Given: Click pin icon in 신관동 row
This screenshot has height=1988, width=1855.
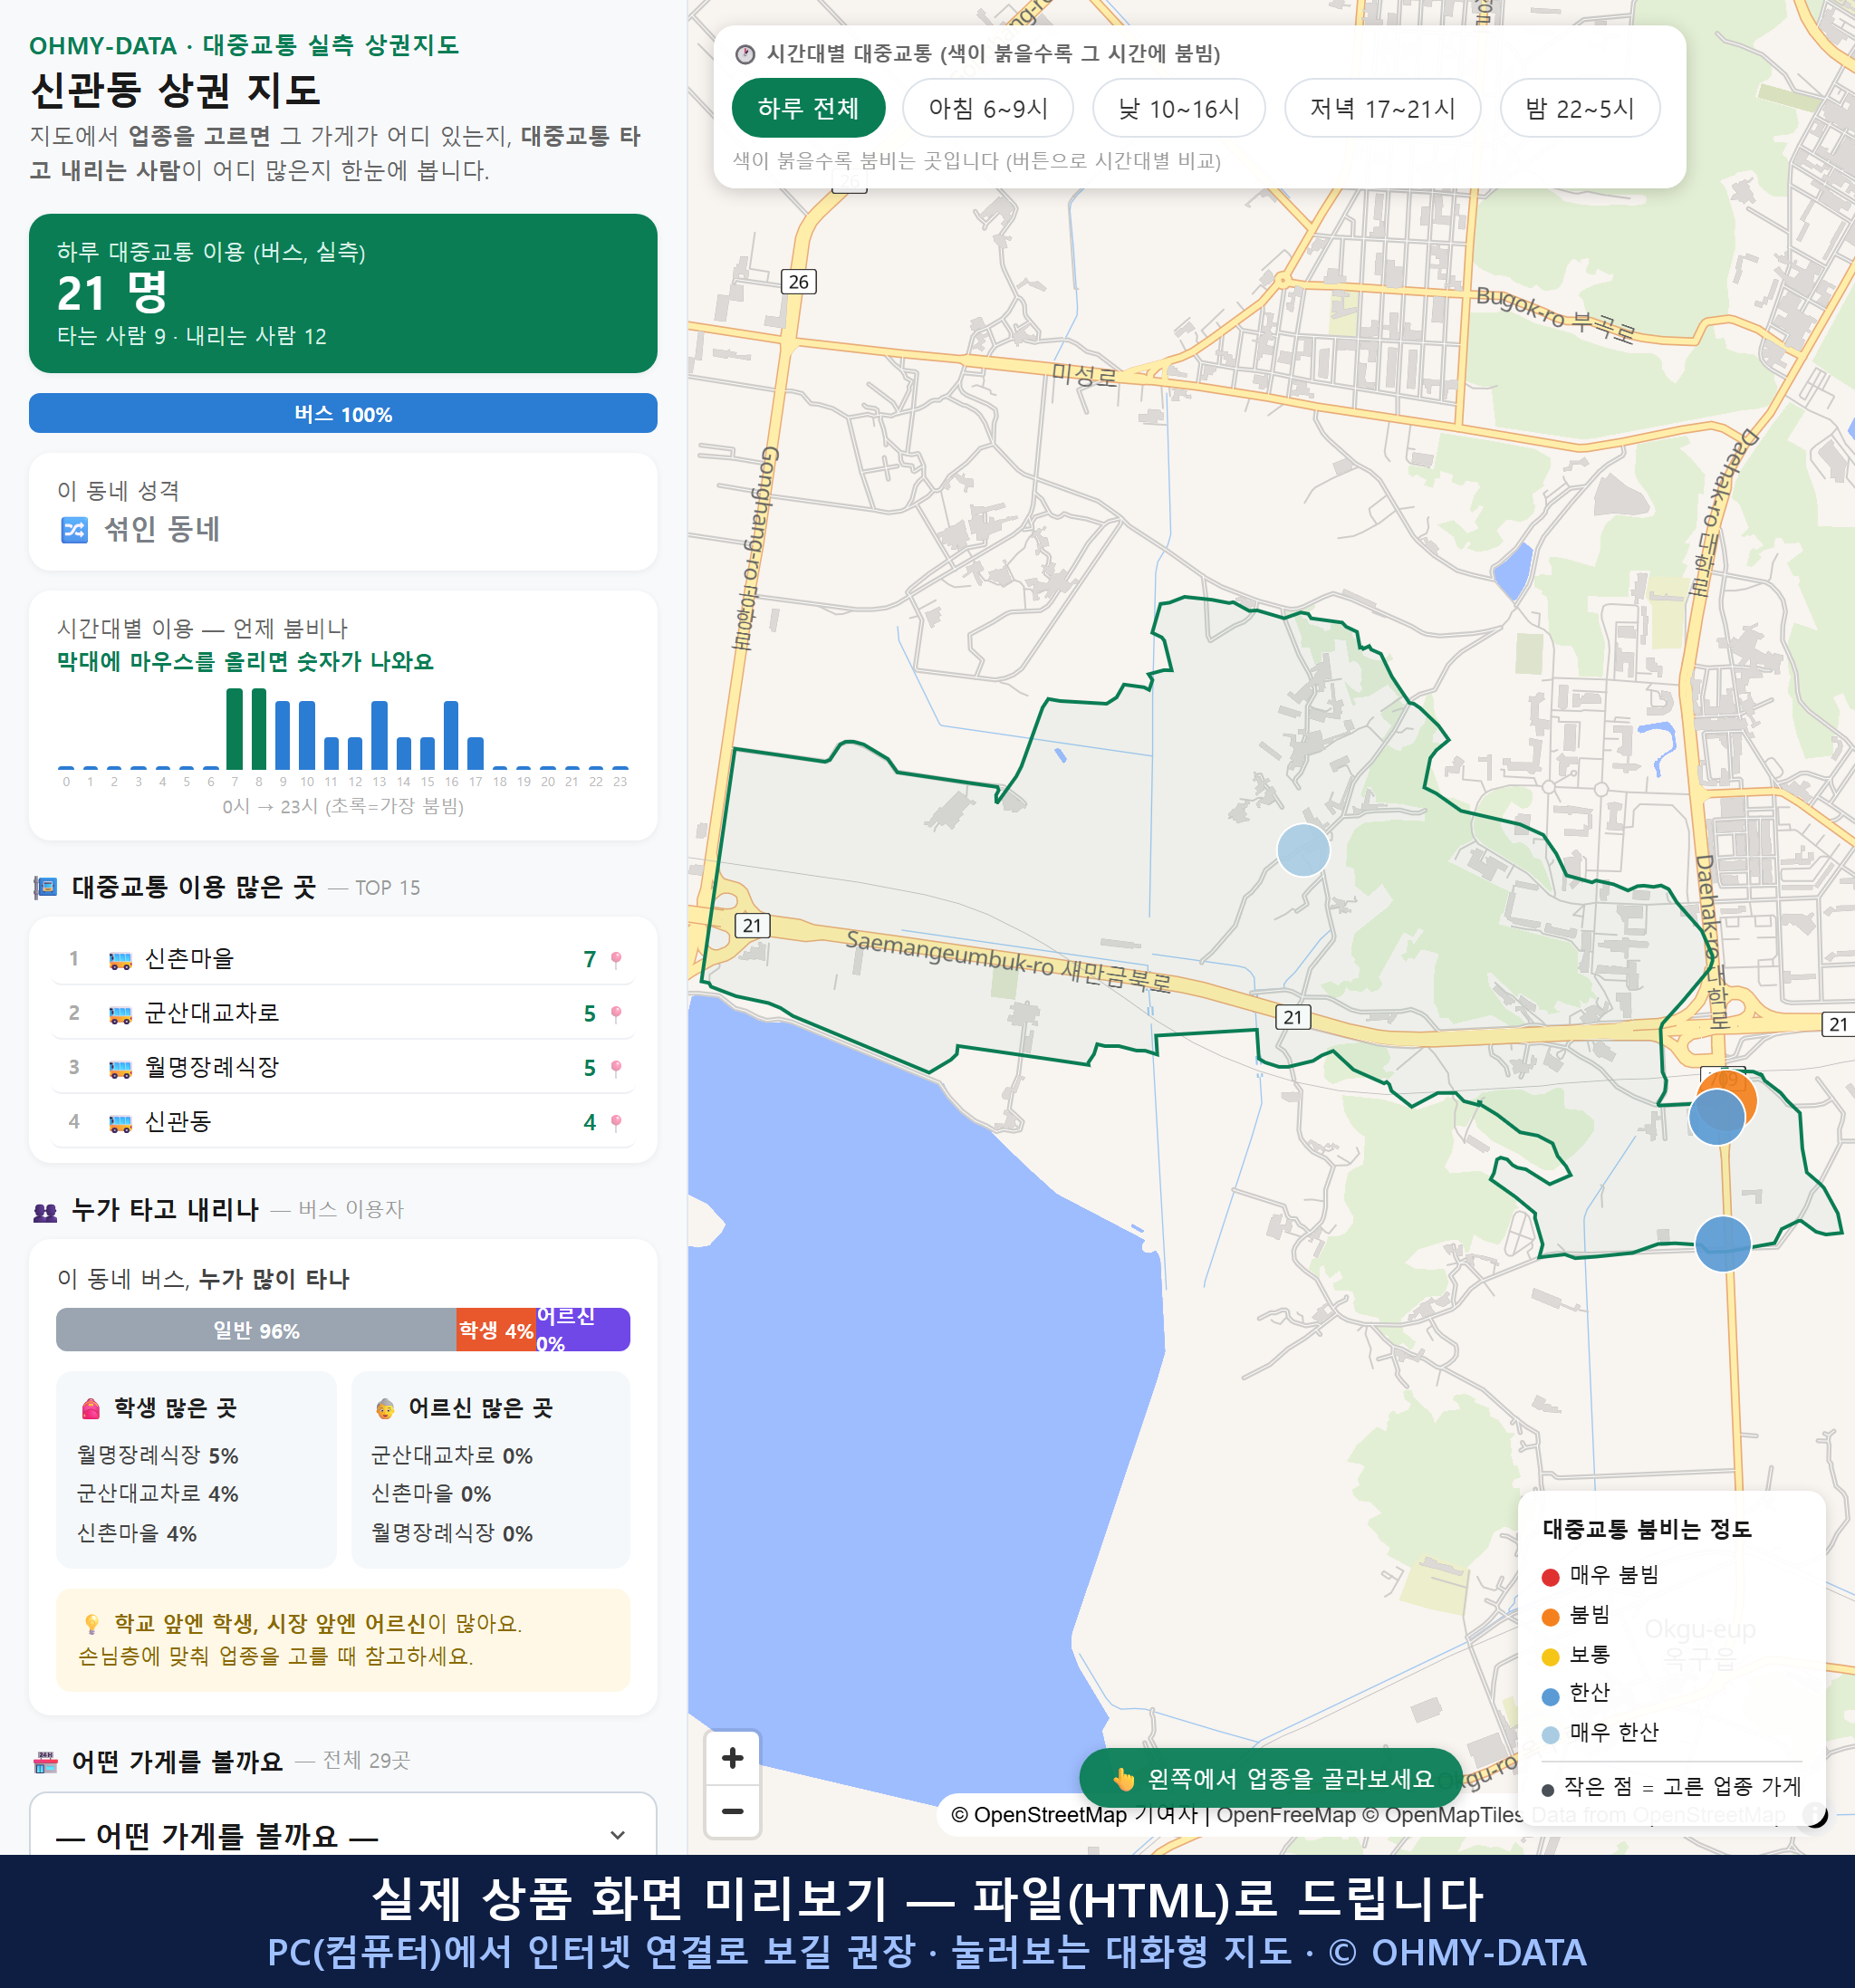Looking at the screenshot, I should (x=616, y=1123).
